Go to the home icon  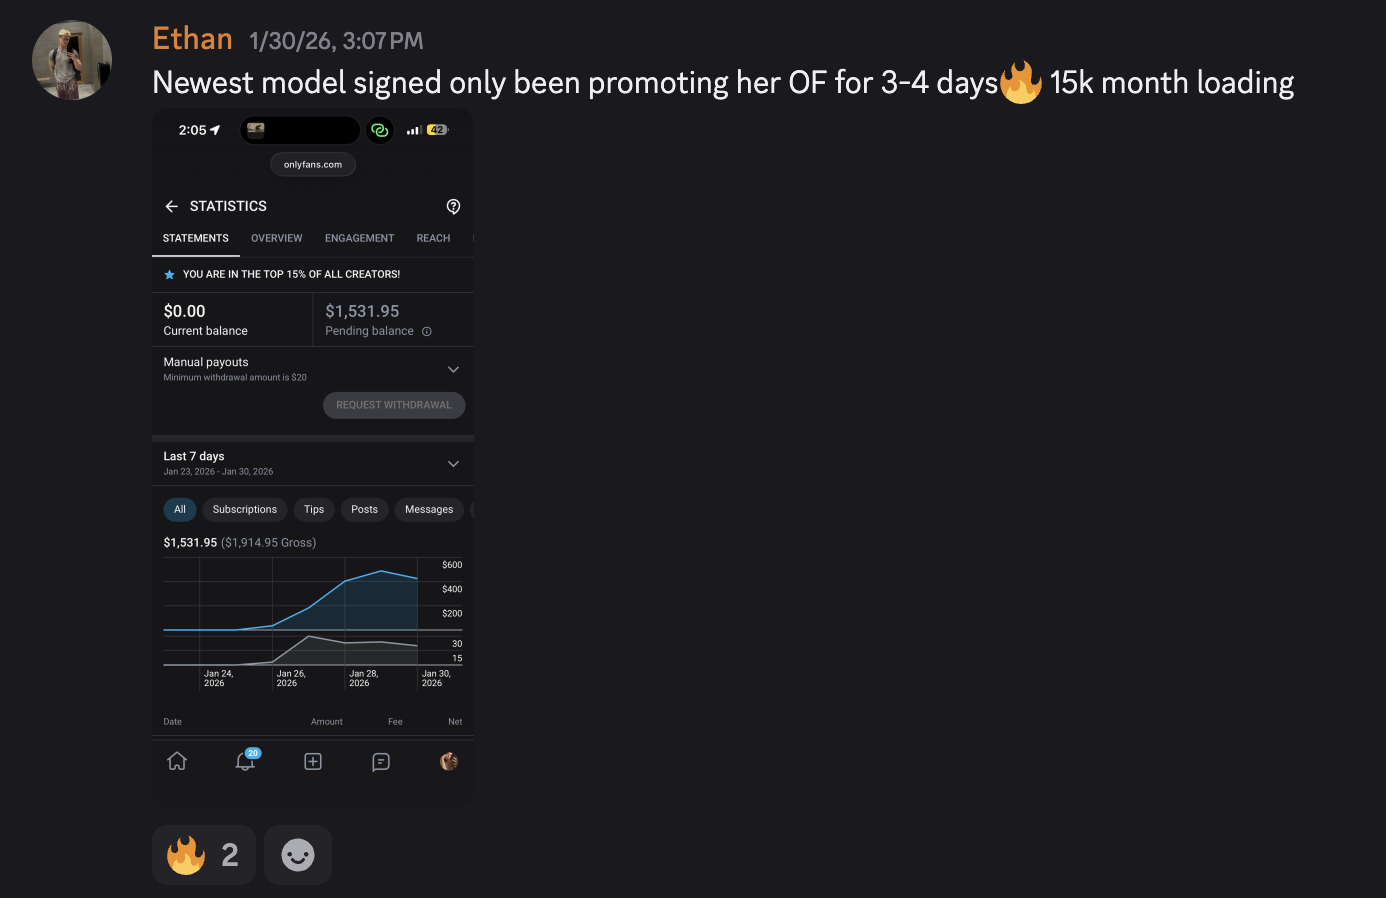pos(177,761)
